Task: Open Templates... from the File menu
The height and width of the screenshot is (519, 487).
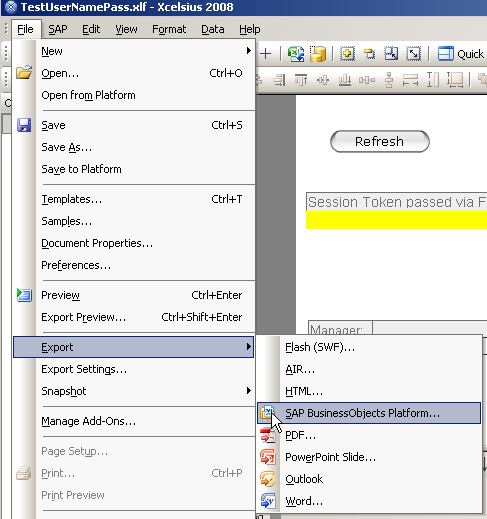Action: [133, 199]
